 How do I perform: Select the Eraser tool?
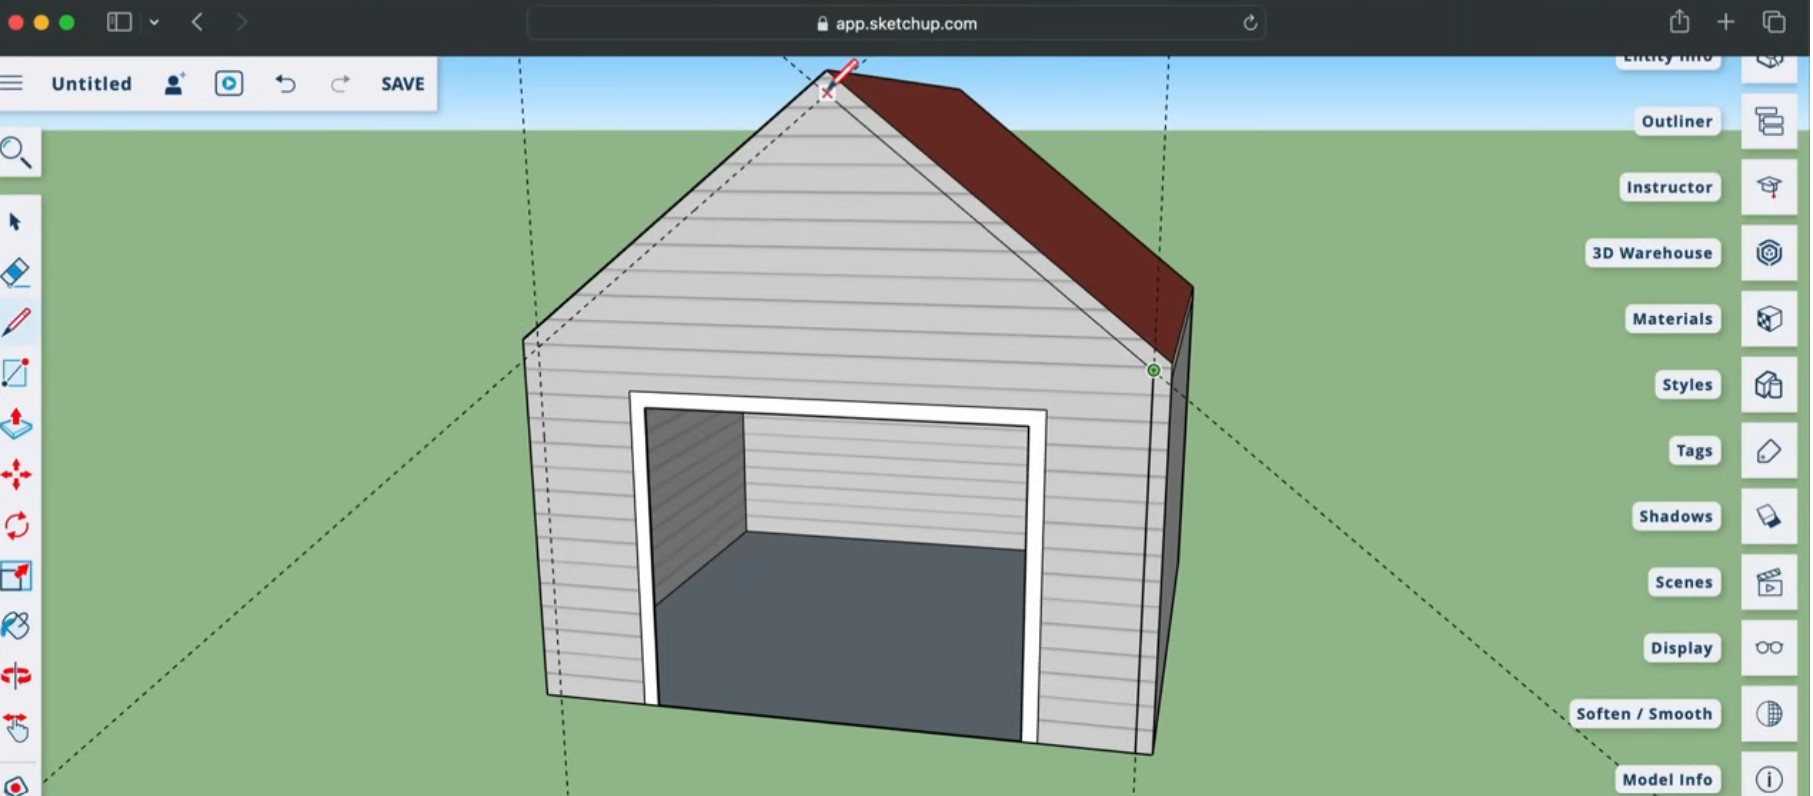(x=16, y=272)
